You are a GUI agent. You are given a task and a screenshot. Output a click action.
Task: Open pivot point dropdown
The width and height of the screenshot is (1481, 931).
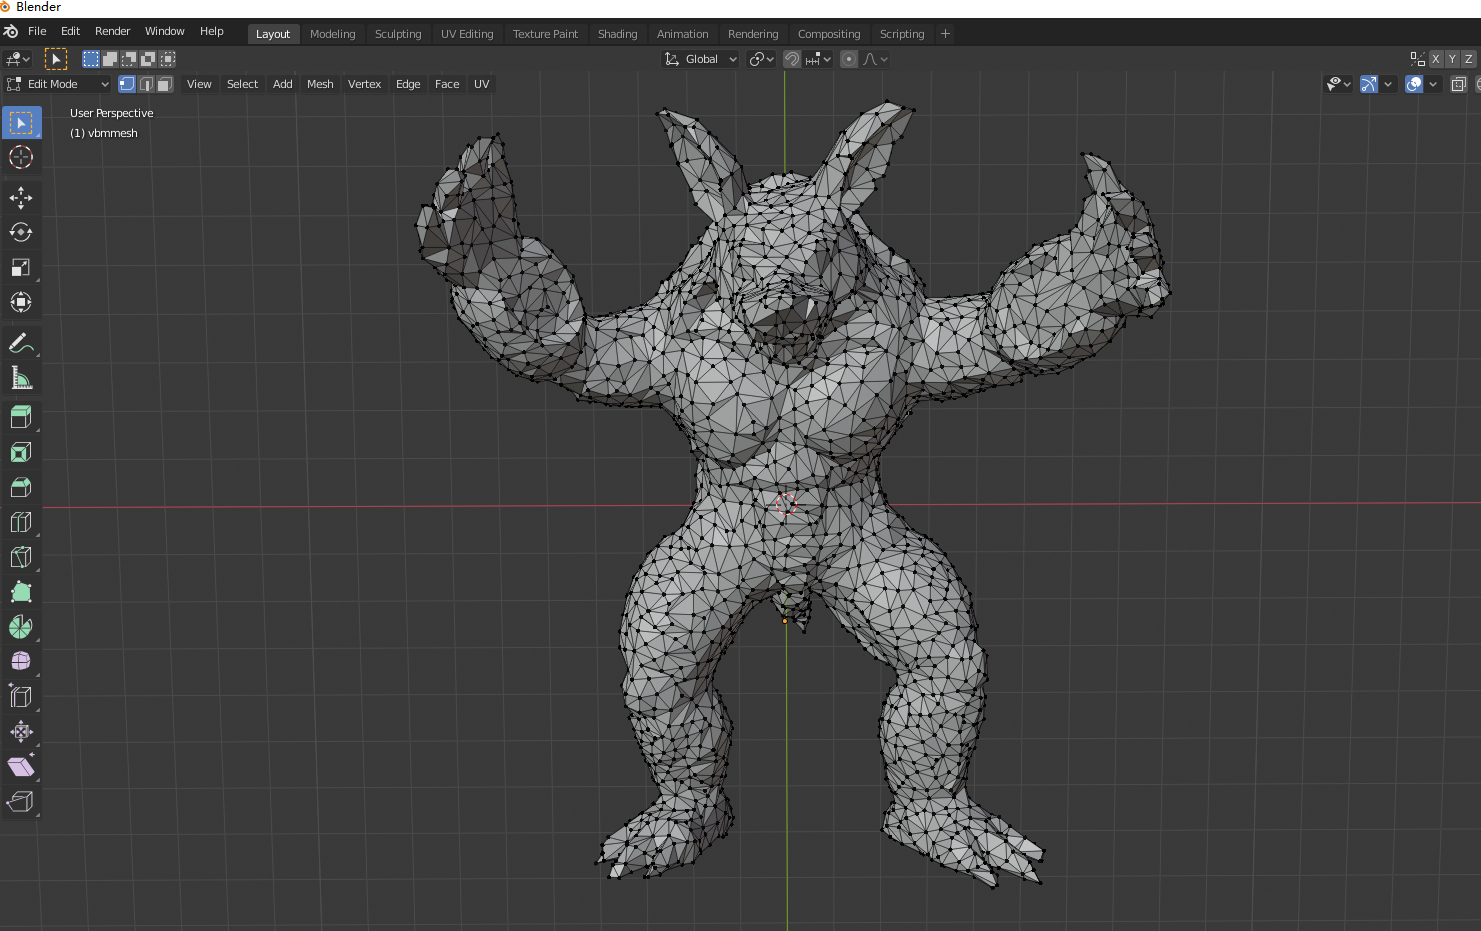(762, 59)
